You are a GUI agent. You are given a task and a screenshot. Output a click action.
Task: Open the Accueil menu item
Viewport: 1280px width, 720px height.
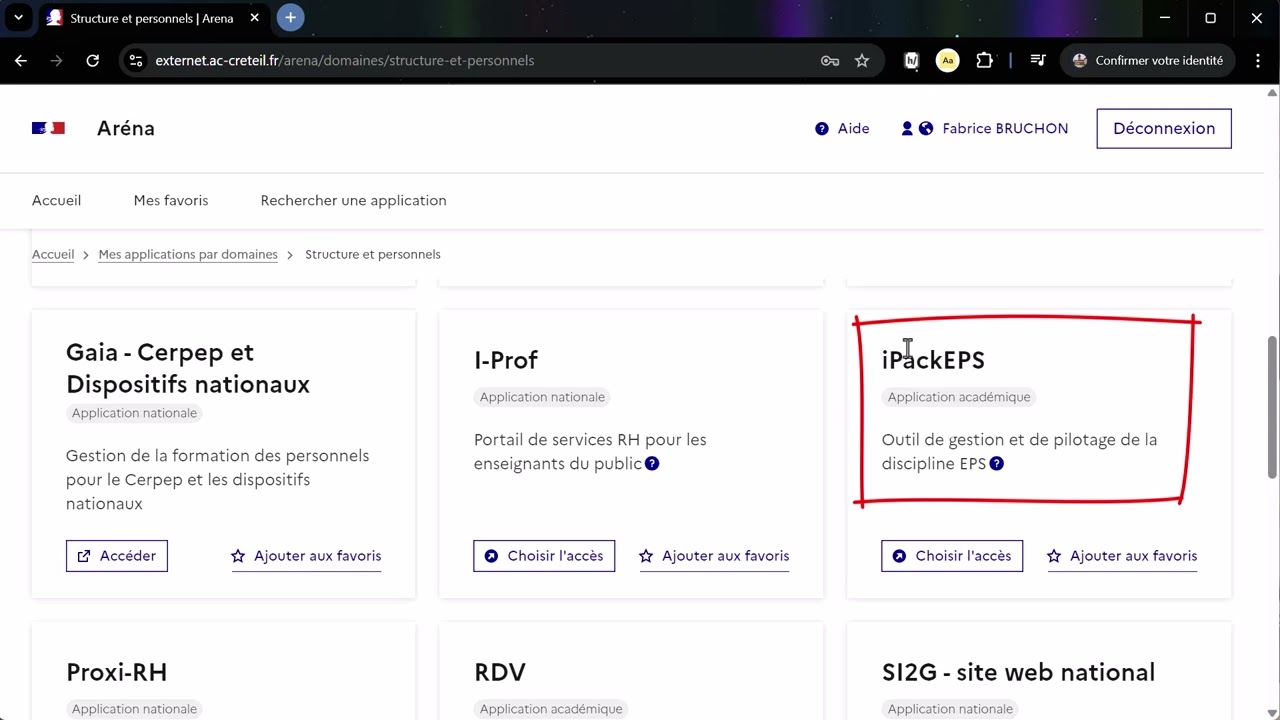[x=56, y=200]
